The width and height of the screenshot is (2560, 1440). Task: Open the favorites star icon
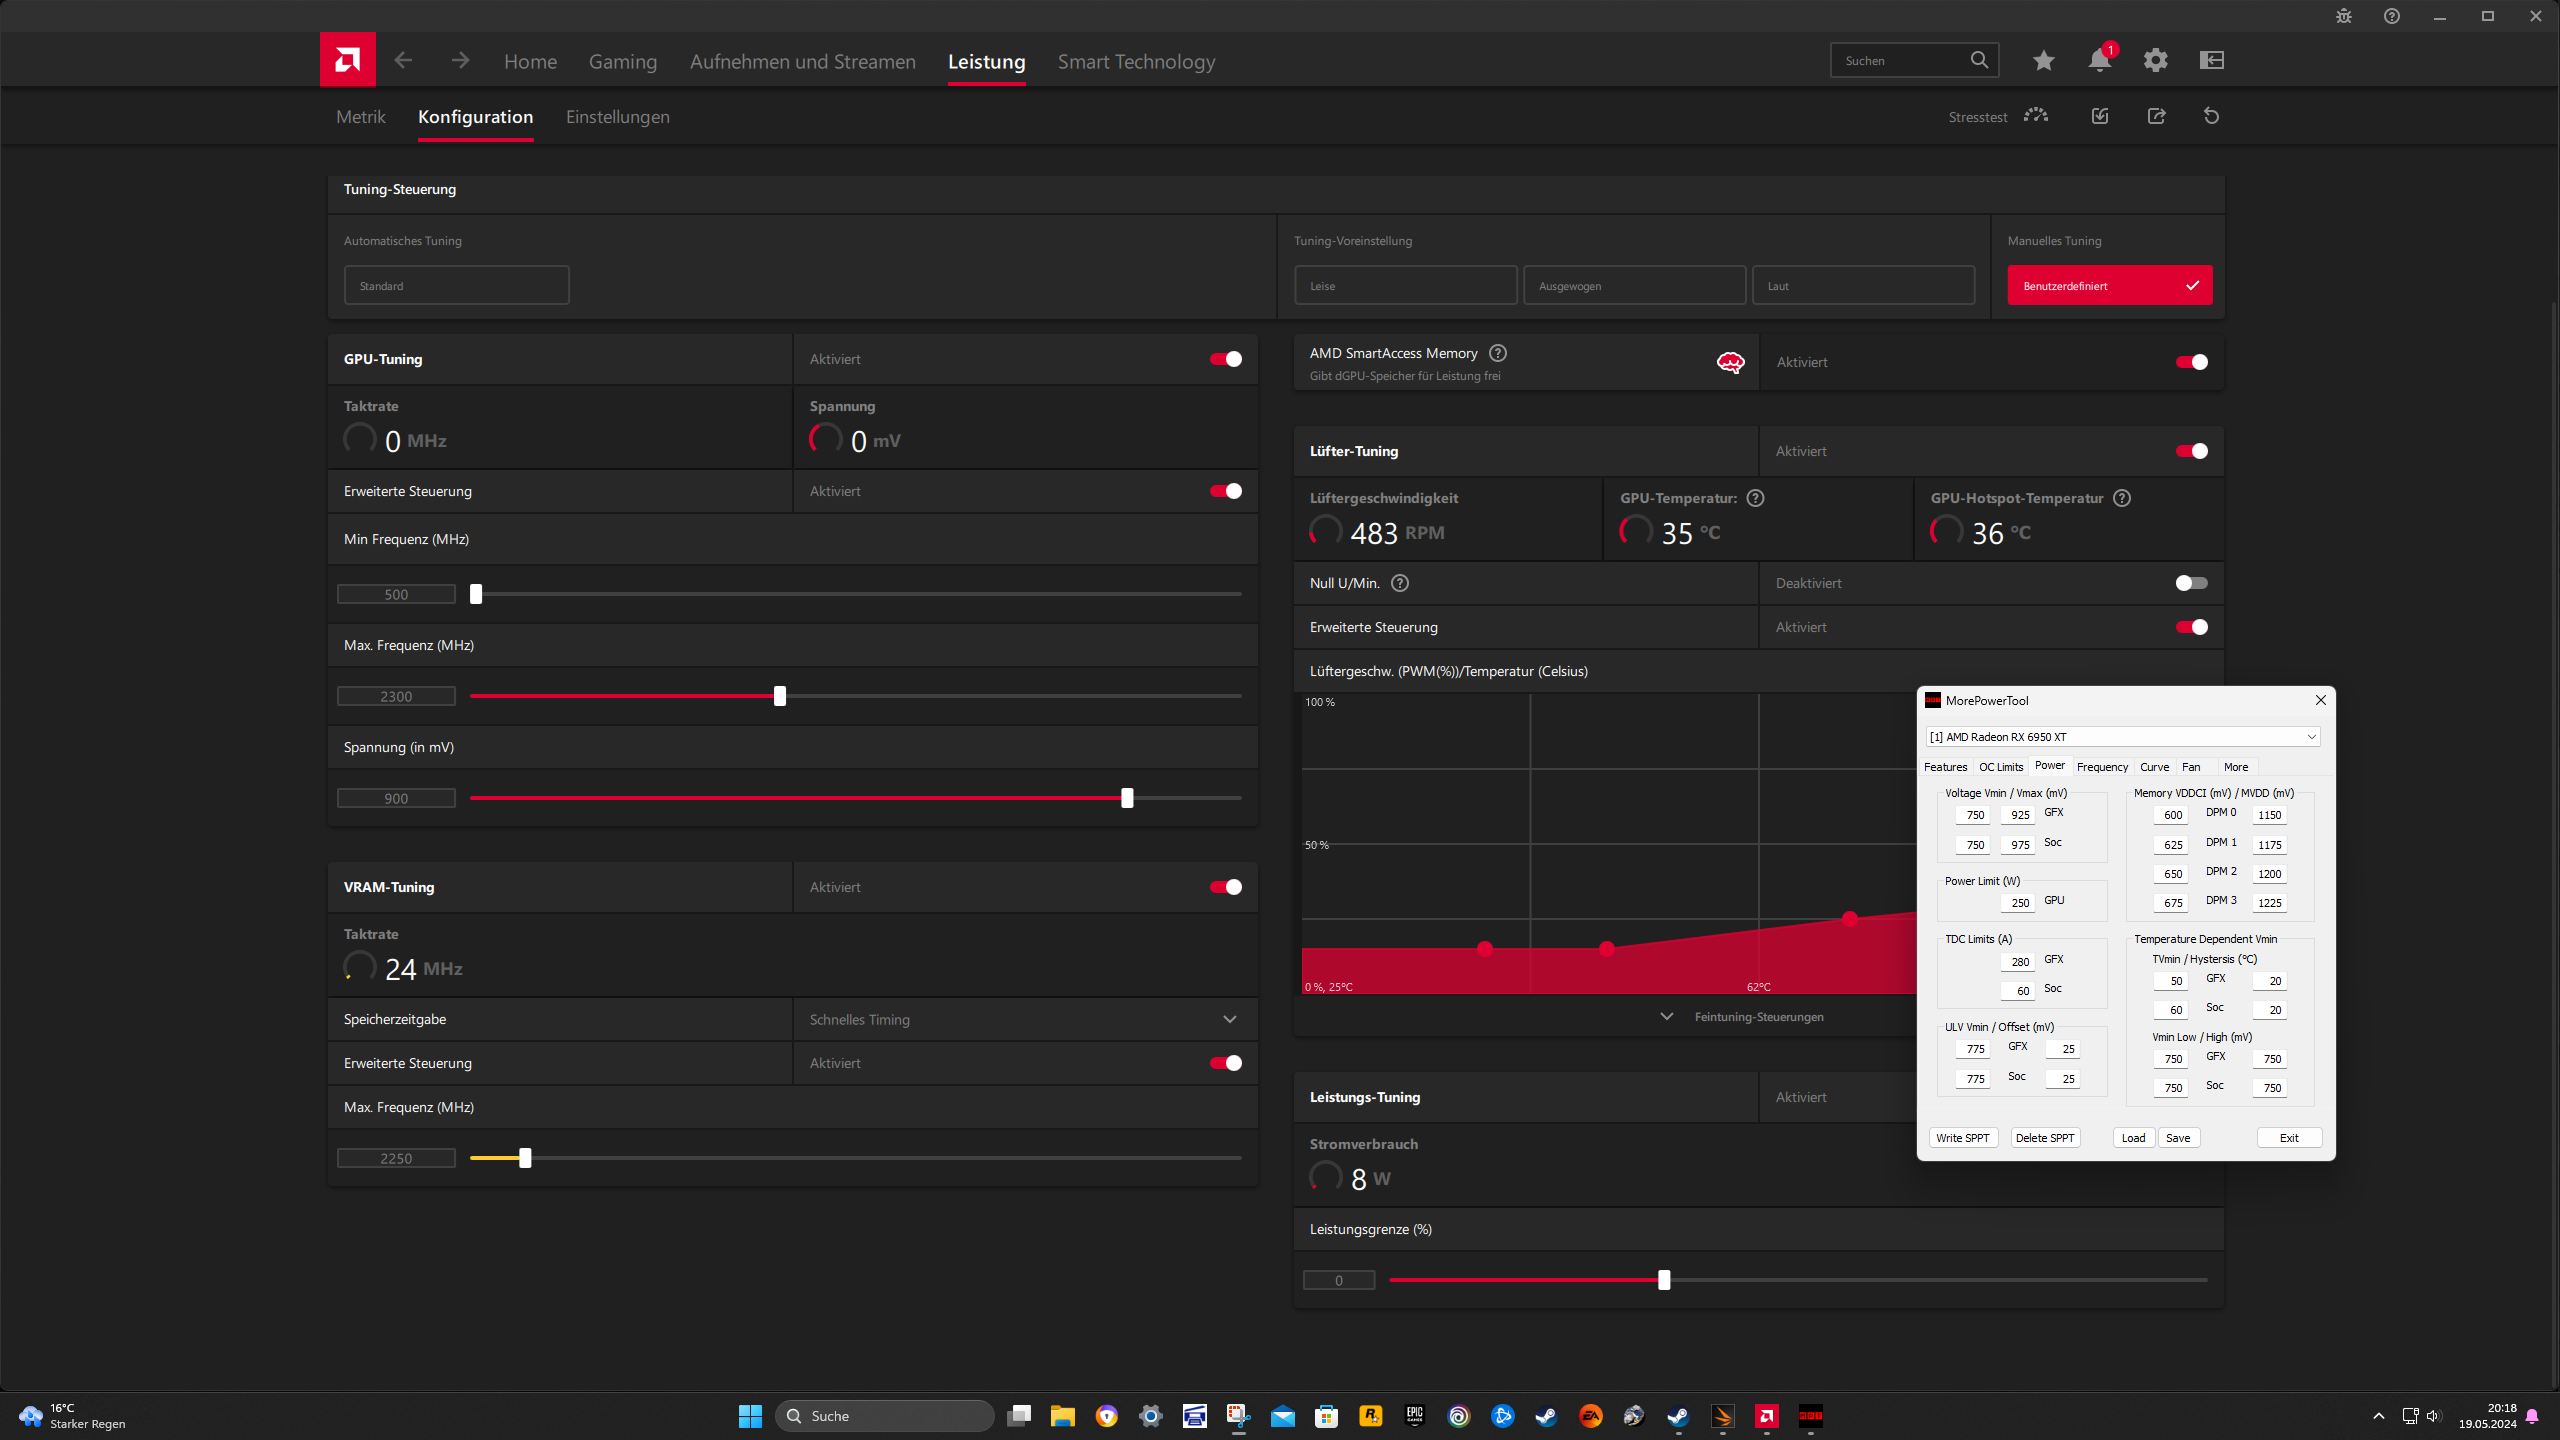coord(2043,61)
